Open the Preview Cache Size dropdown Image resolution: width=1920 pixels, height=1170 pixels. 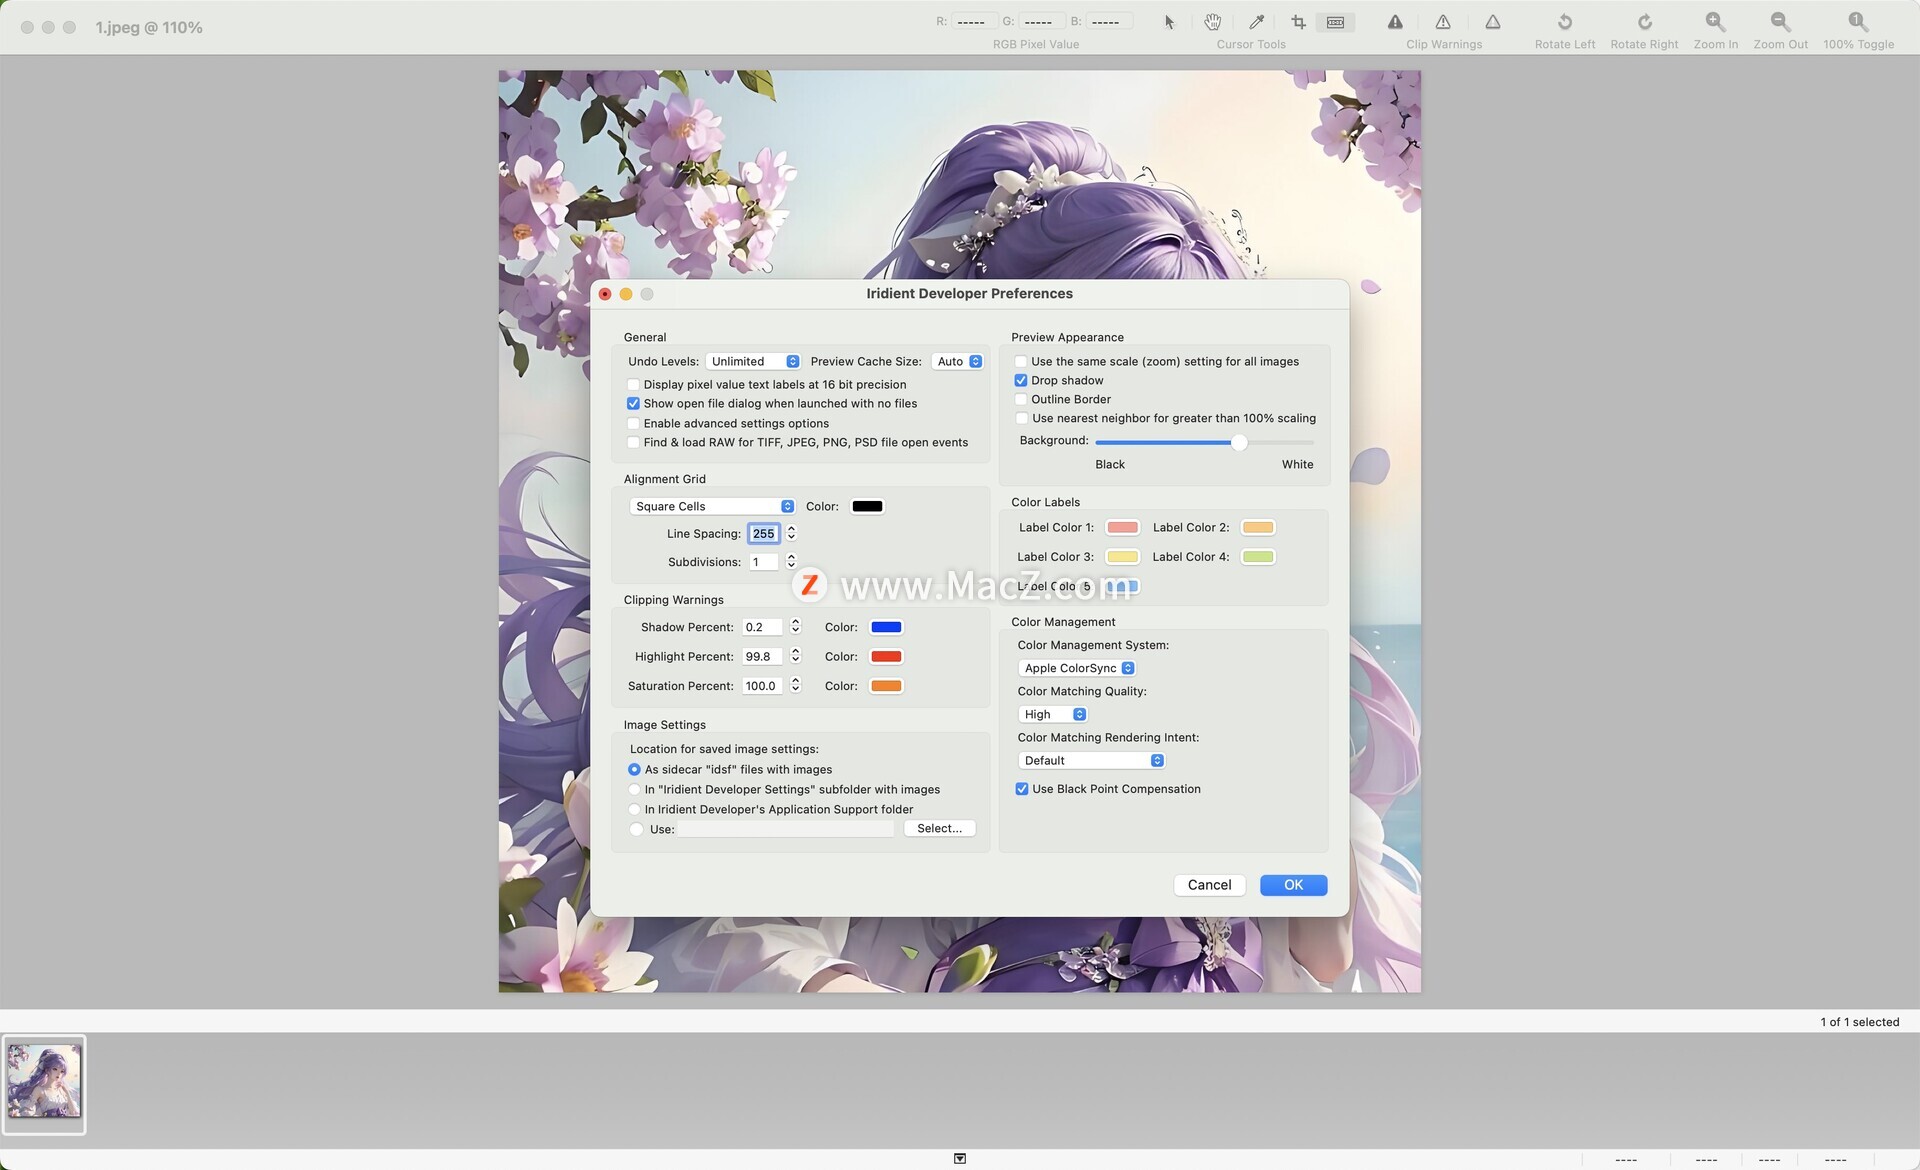tap(958, 362)
